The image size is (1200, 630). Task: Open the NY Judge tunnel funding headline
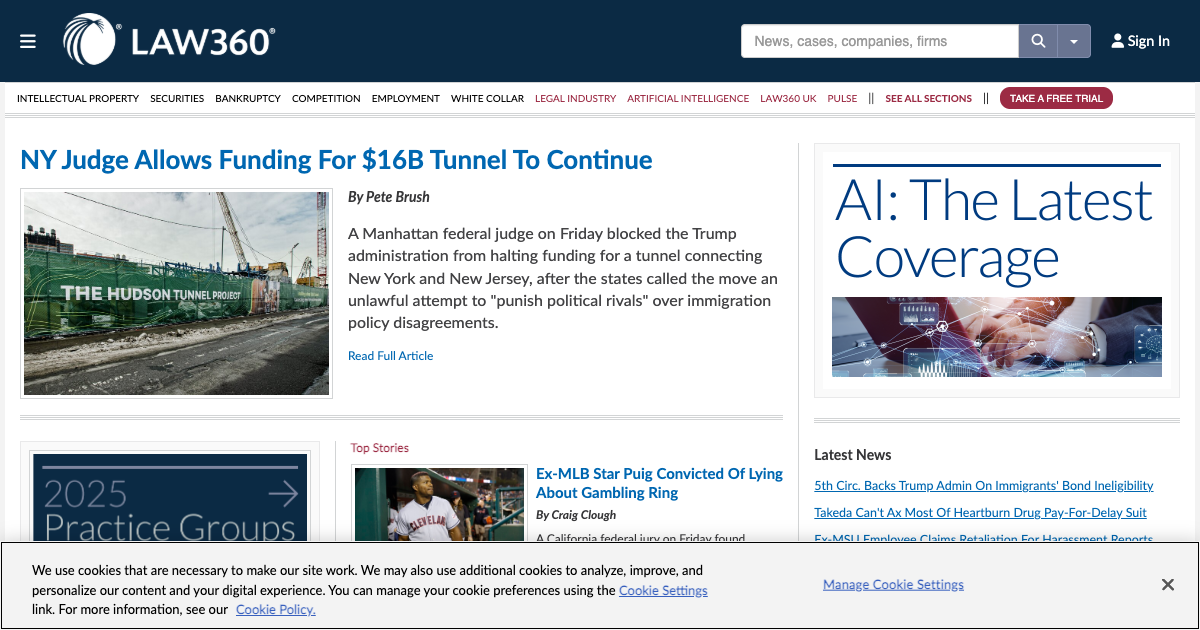336,159
